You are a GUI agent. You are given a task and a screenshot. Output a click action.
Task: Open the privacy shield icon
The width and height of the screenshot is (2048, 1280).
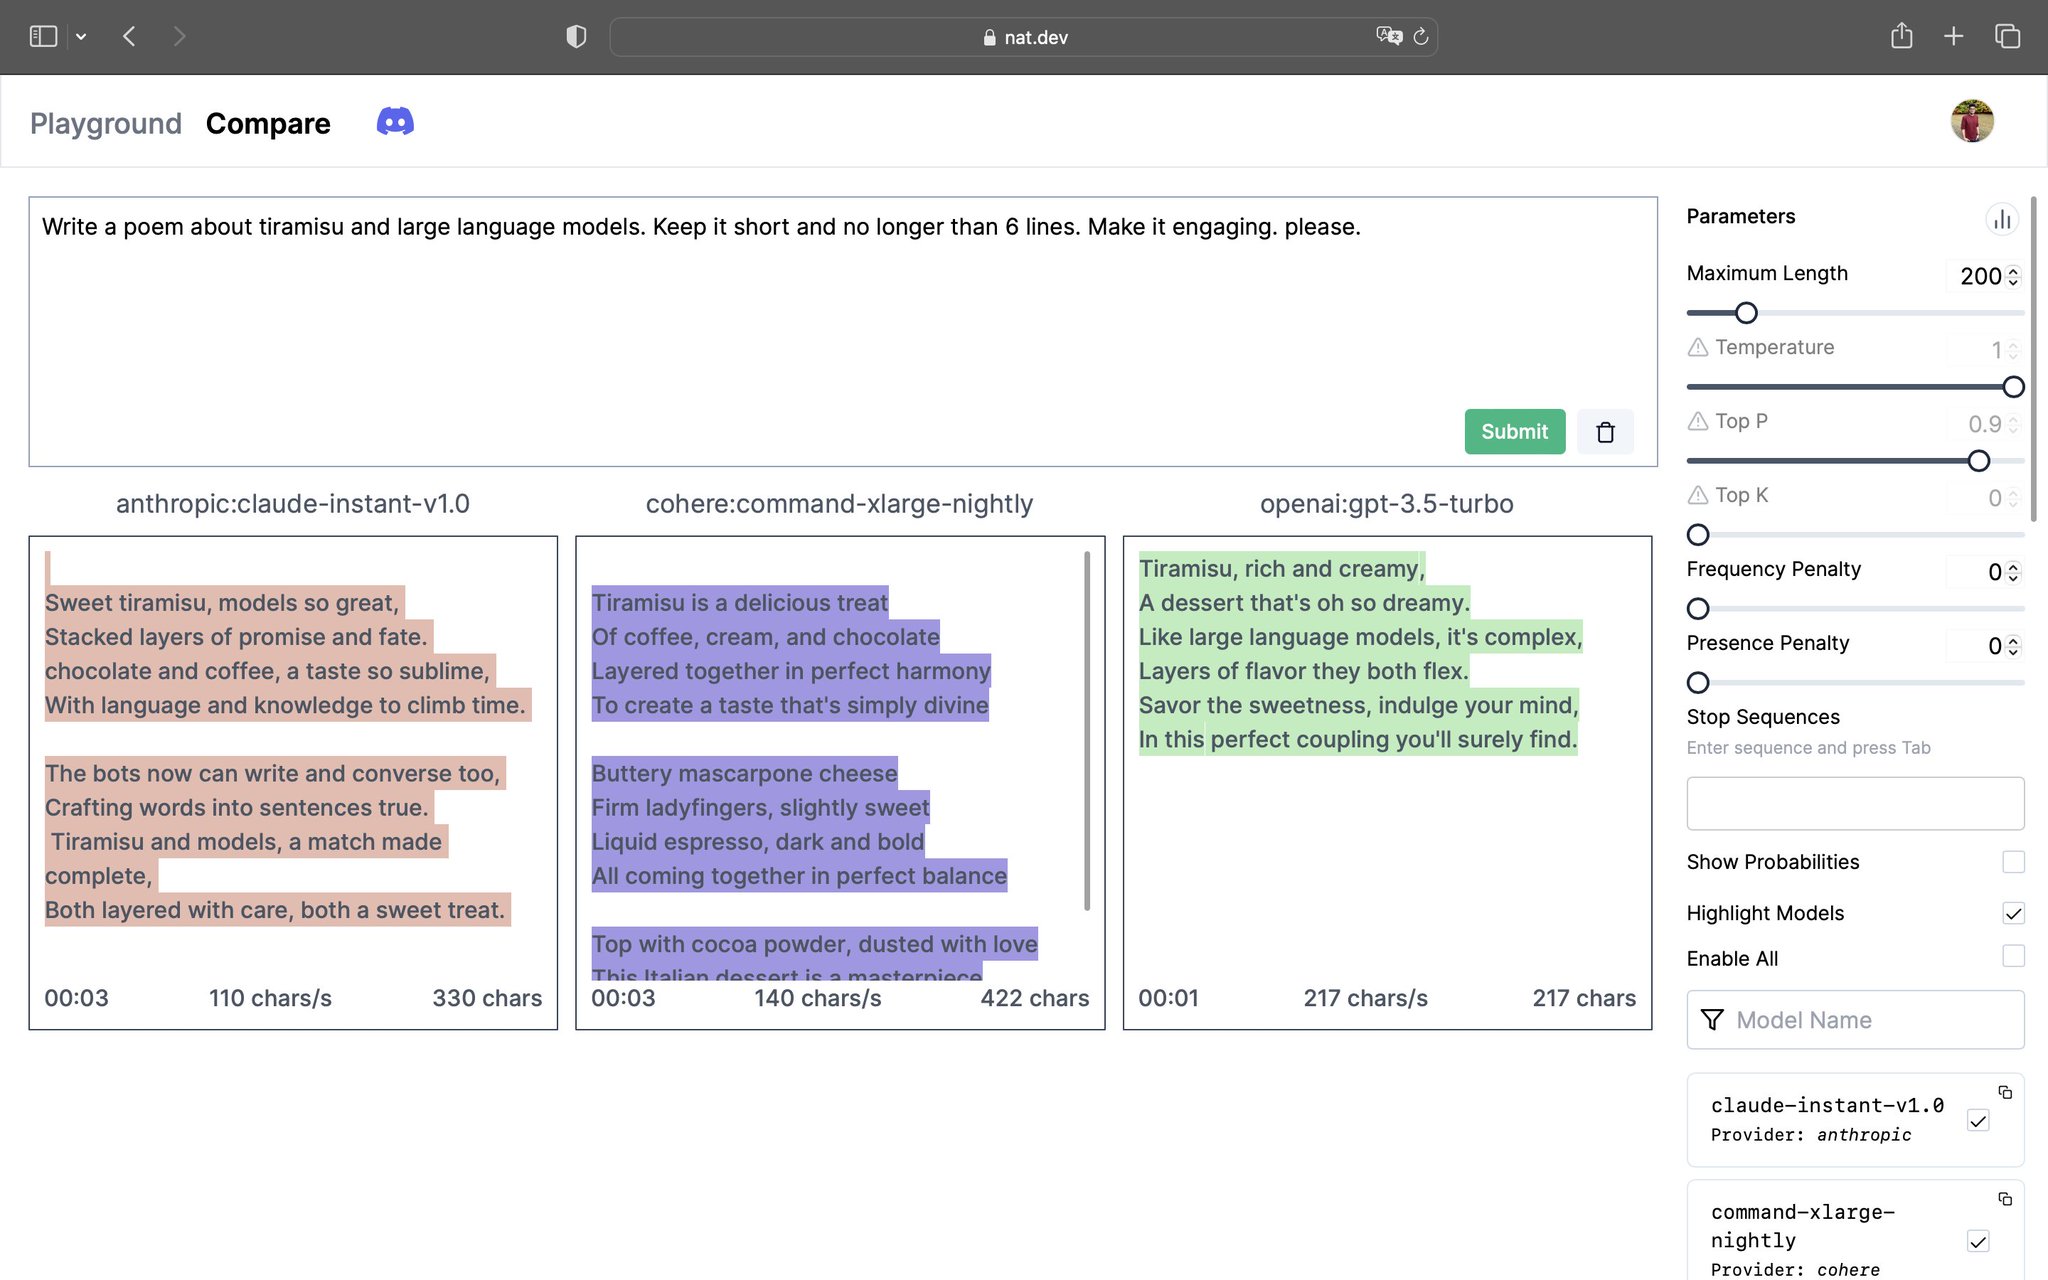pyautogui.click(x=576, y=37)
